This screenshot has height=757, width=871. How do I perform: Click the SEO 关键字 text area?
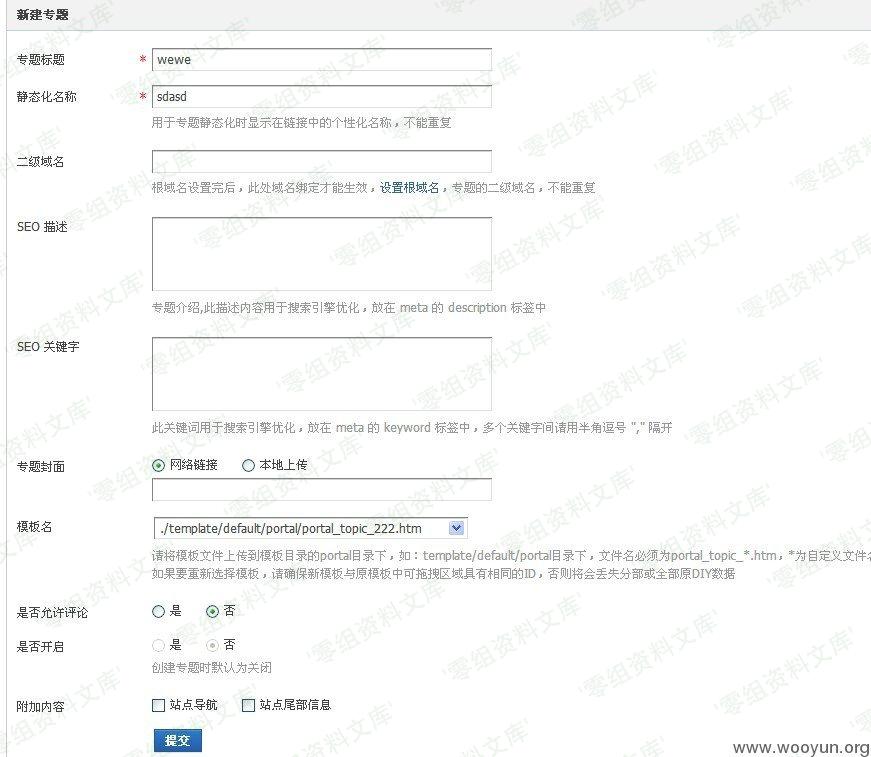321,374
